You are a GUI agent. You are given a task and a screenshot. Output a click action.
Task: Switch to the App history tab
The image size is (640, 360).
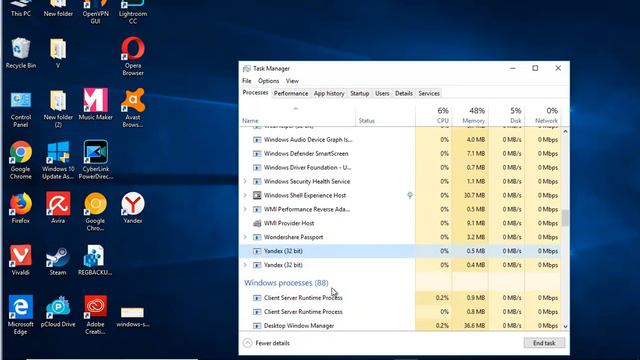click(329, 93)
